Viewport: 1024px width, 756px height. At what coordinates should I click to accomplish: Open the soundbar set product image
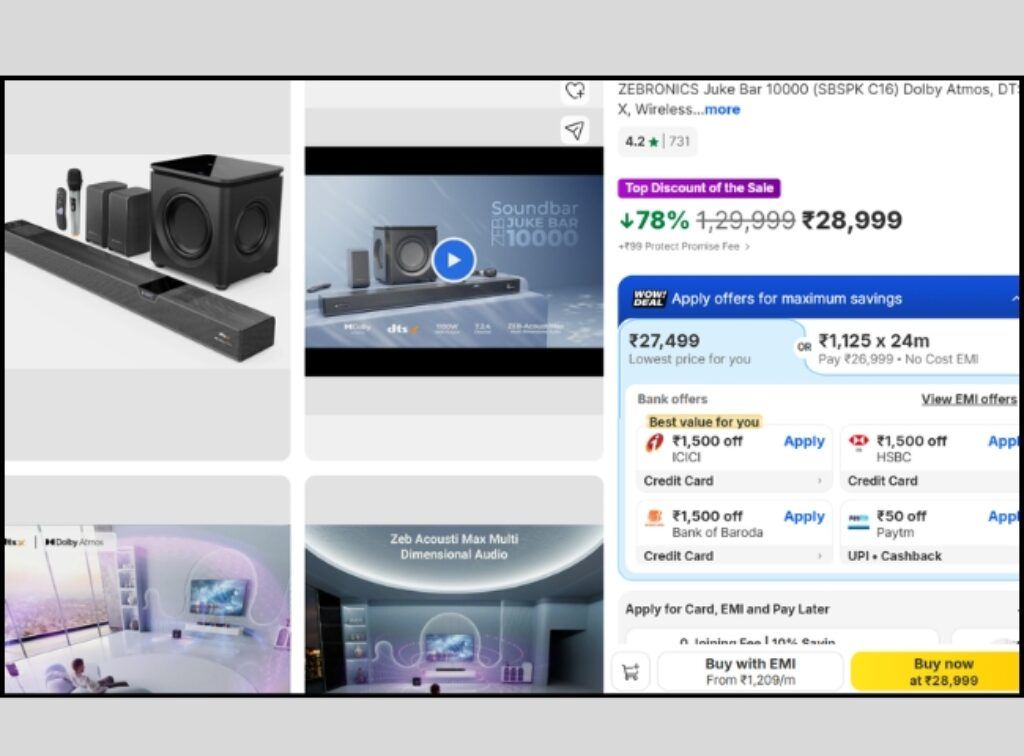pos(148,261)
